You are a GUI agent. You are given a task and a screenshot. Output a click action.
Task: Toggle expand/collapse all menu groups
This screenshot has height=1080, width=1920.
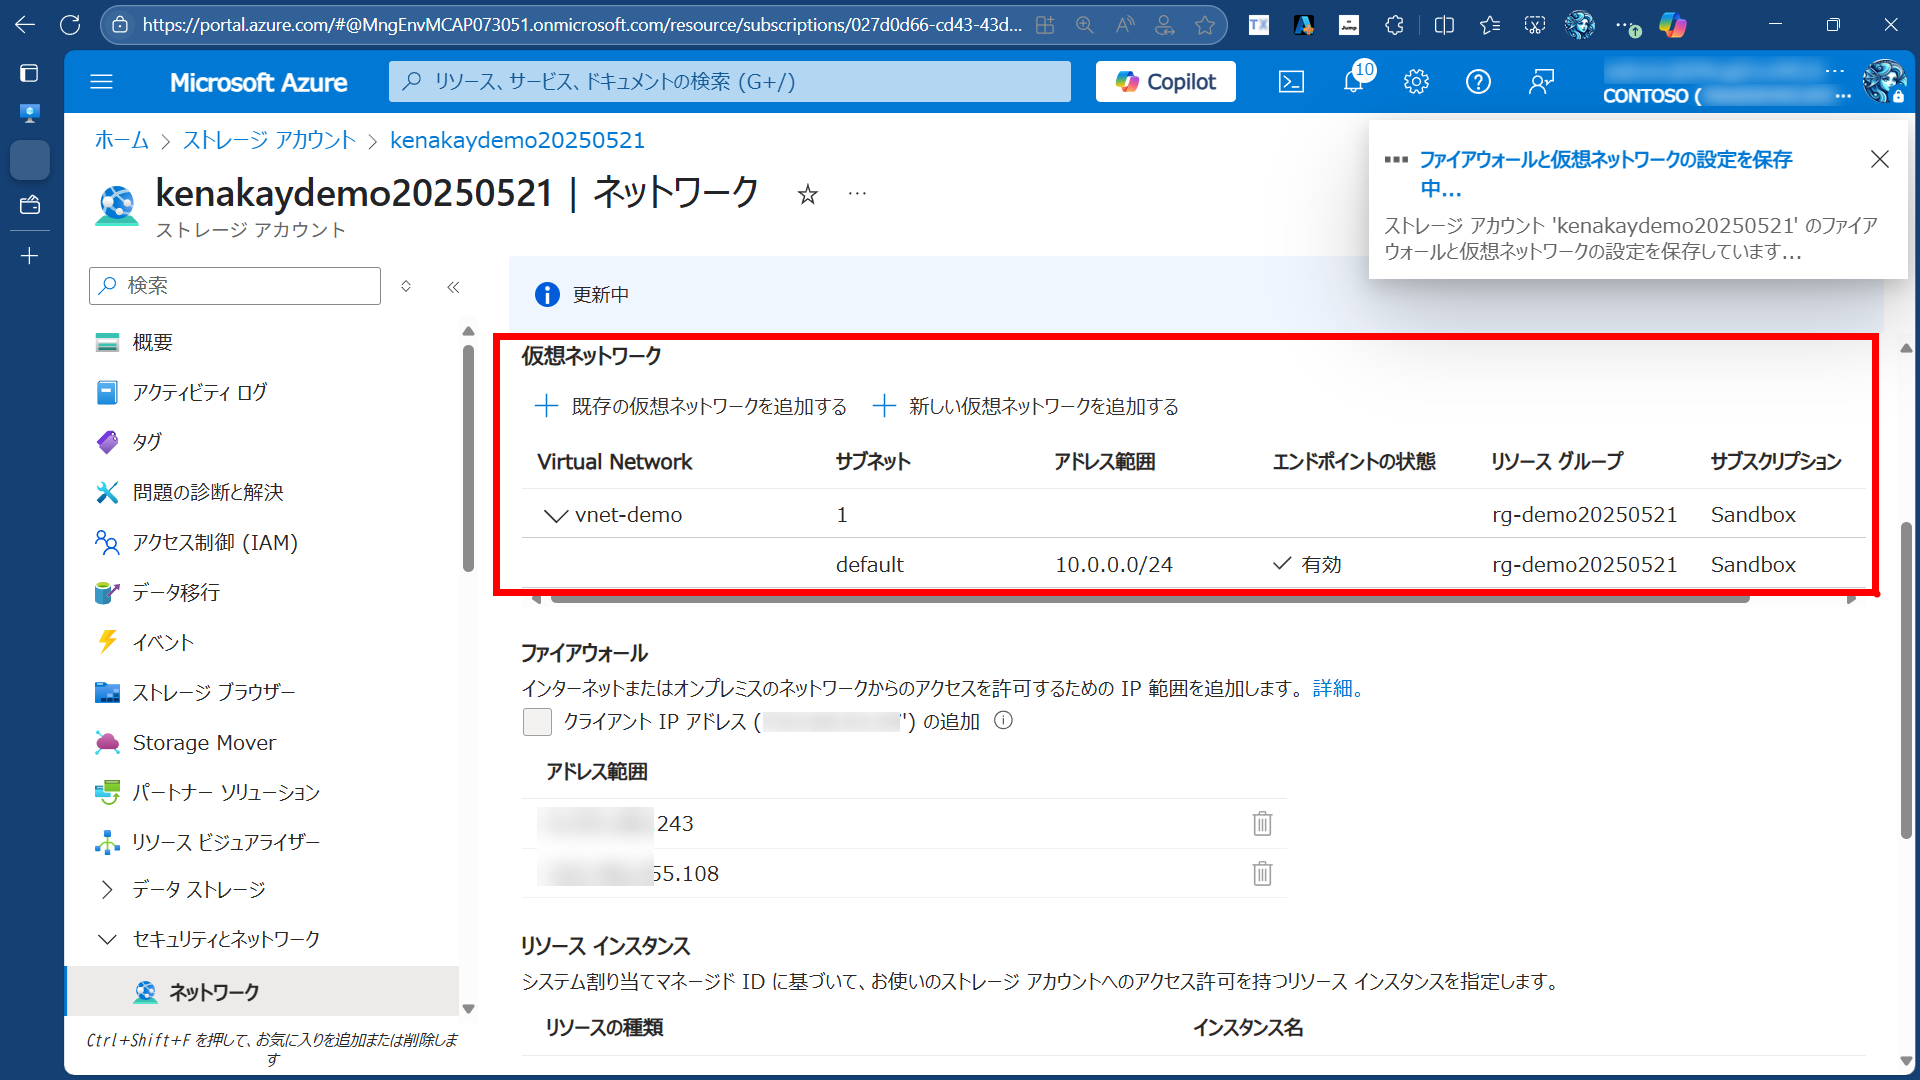coord(406,286)
